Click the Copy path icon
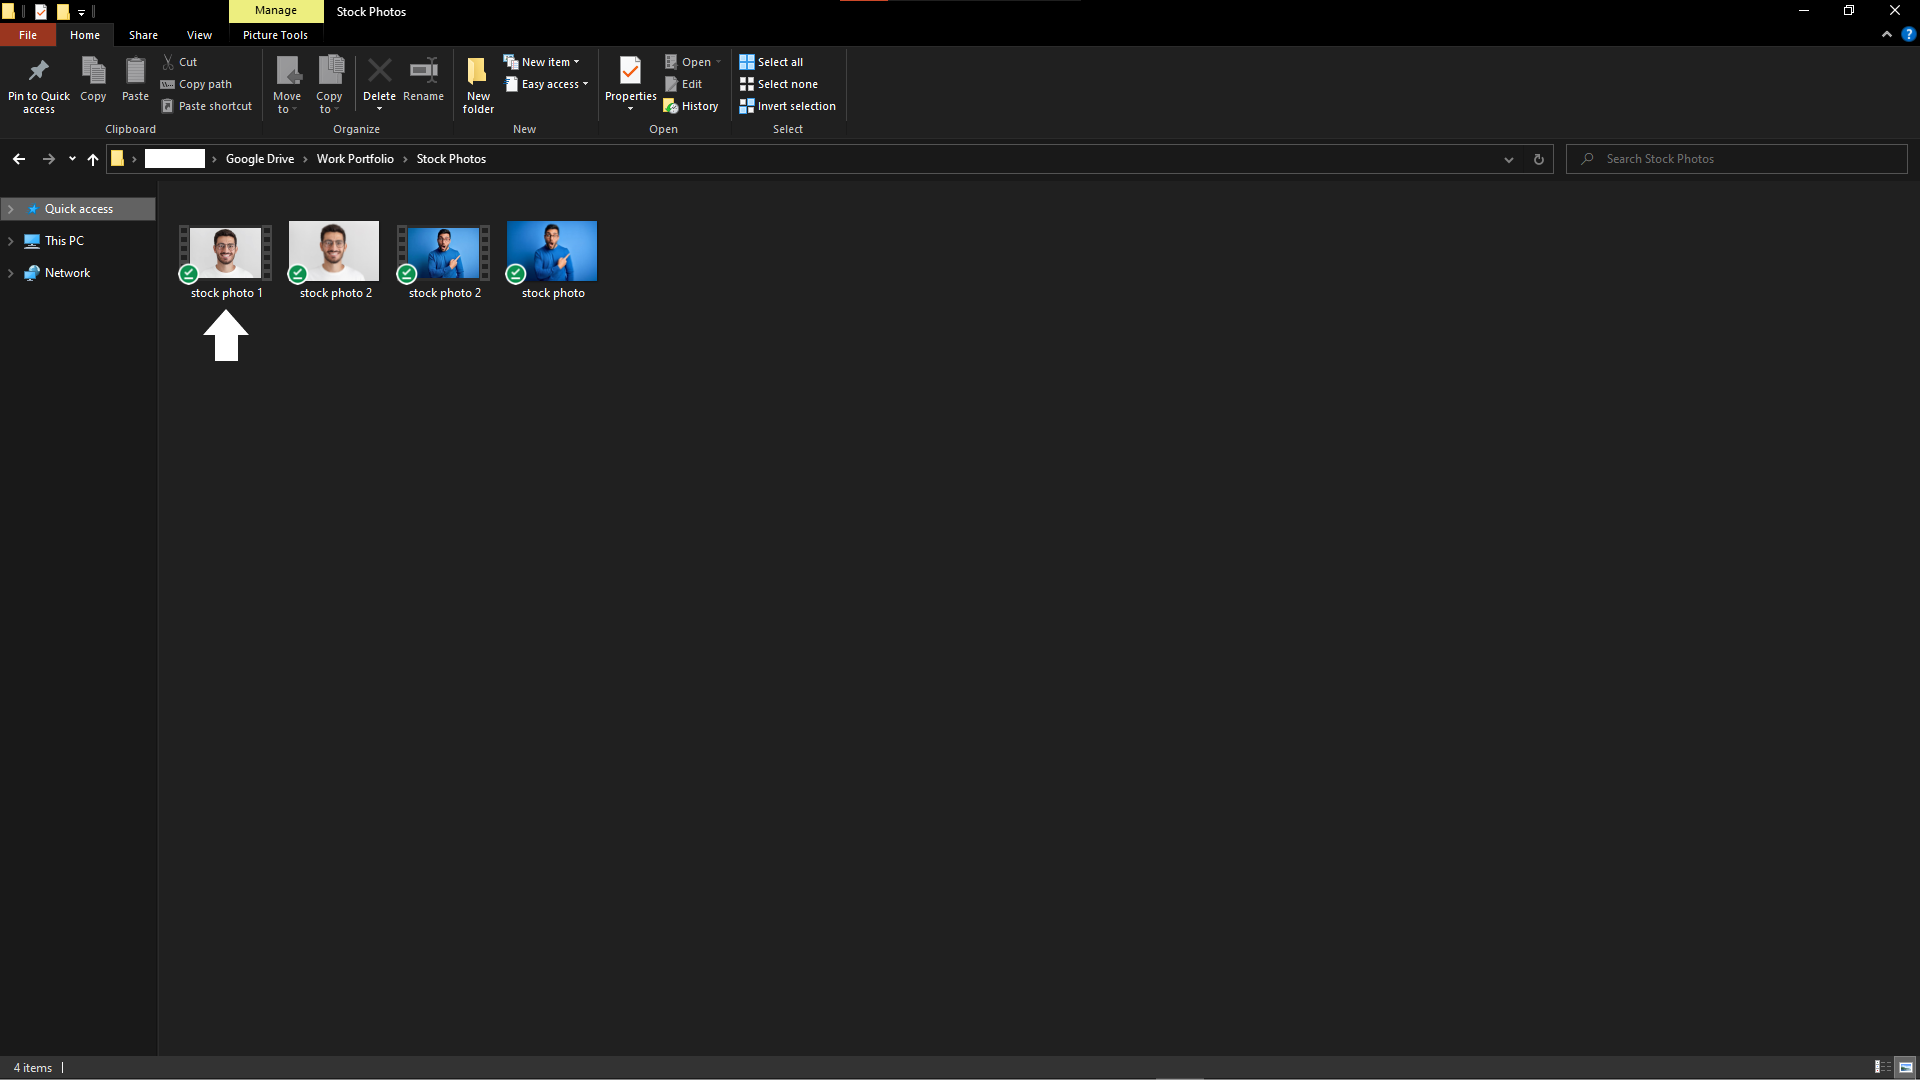Viewport: 1920px width, 1080px height. pyautogui.click(x=168, y=84)
